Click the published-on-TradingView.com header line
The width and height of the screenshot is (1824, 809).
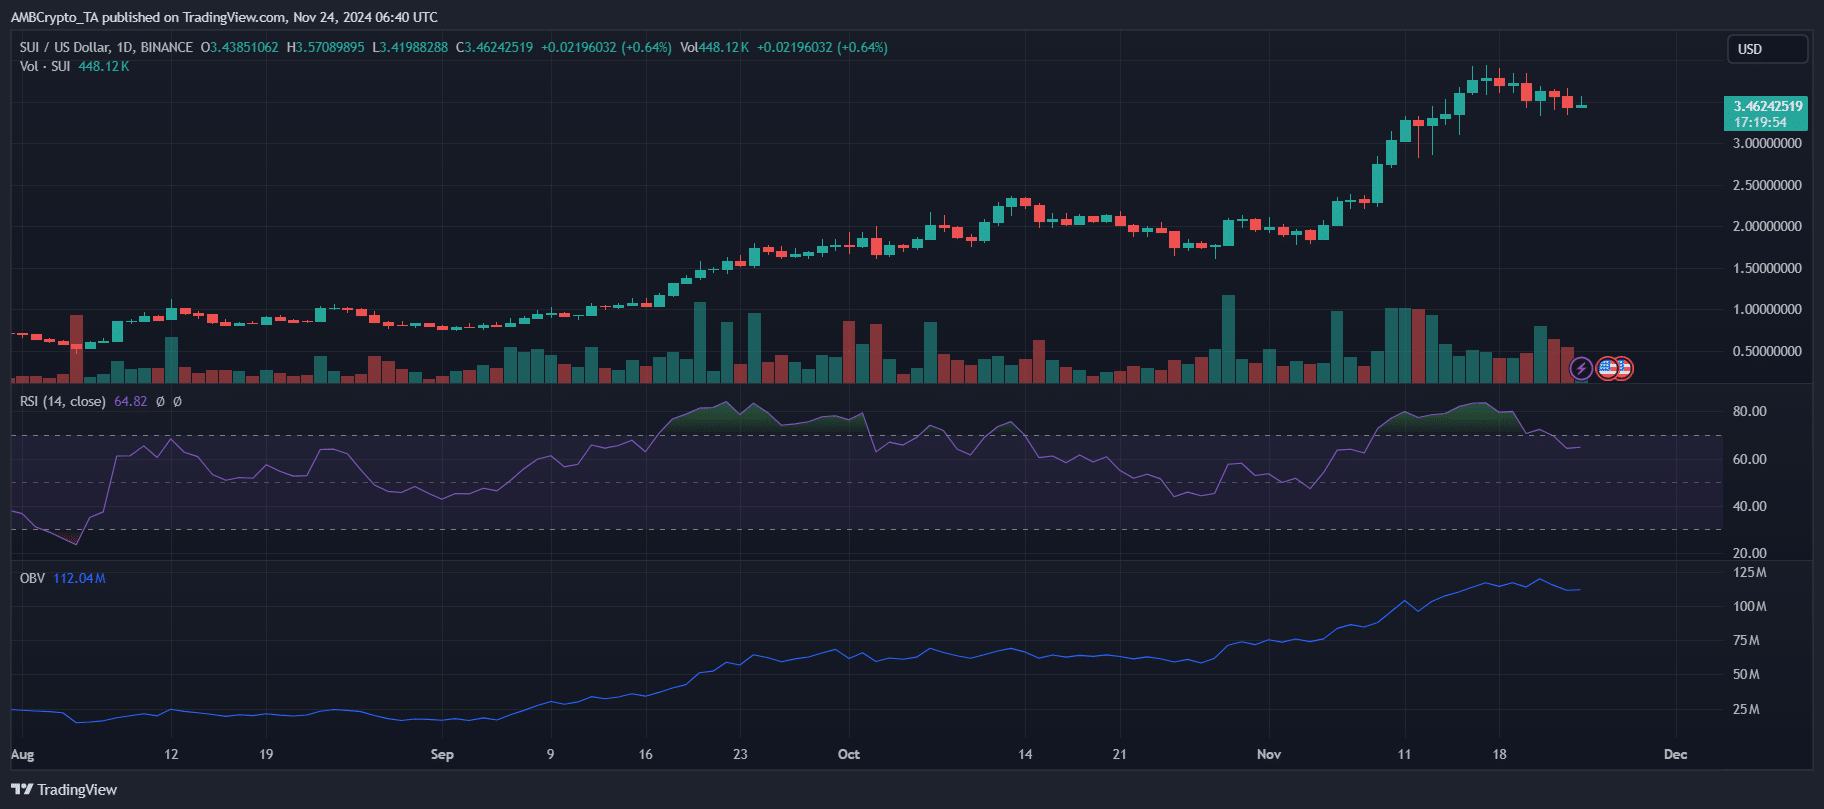tap(224, 17)
